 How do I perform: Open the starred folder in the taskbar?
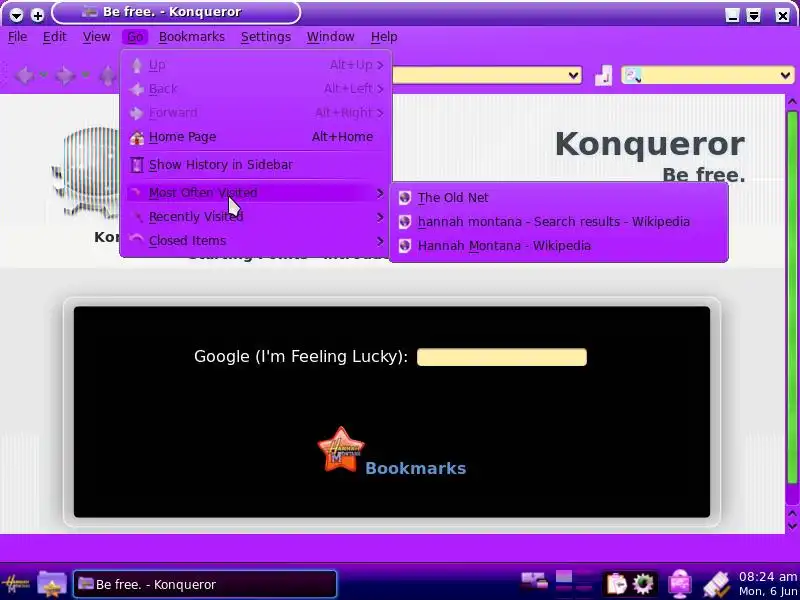(52, 584)
